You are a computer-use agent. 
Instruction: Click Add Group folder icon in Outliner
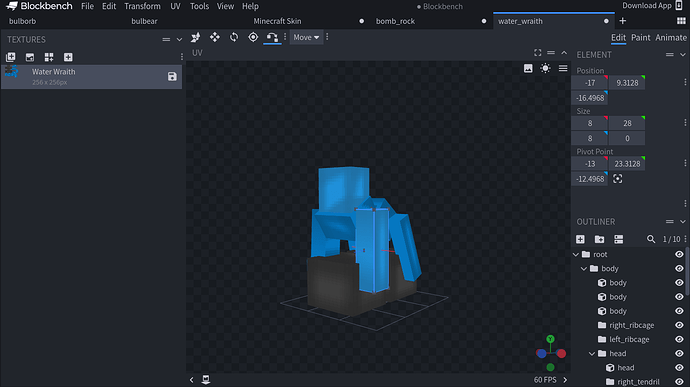[599, 239]
